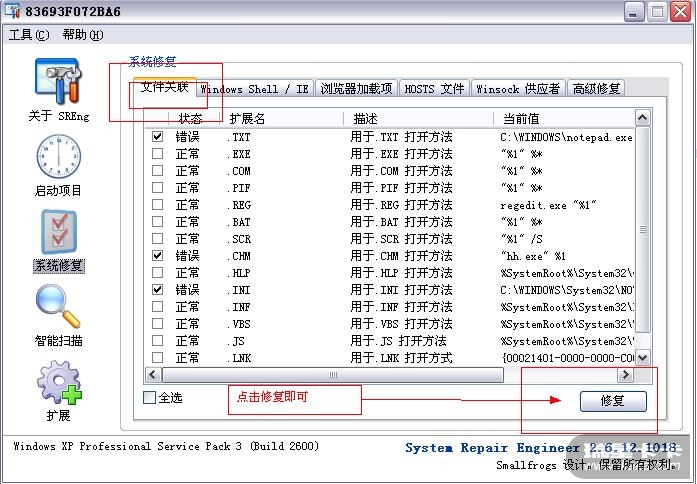Click the 修复 button

pyautogui.click(x=613, y=401)
